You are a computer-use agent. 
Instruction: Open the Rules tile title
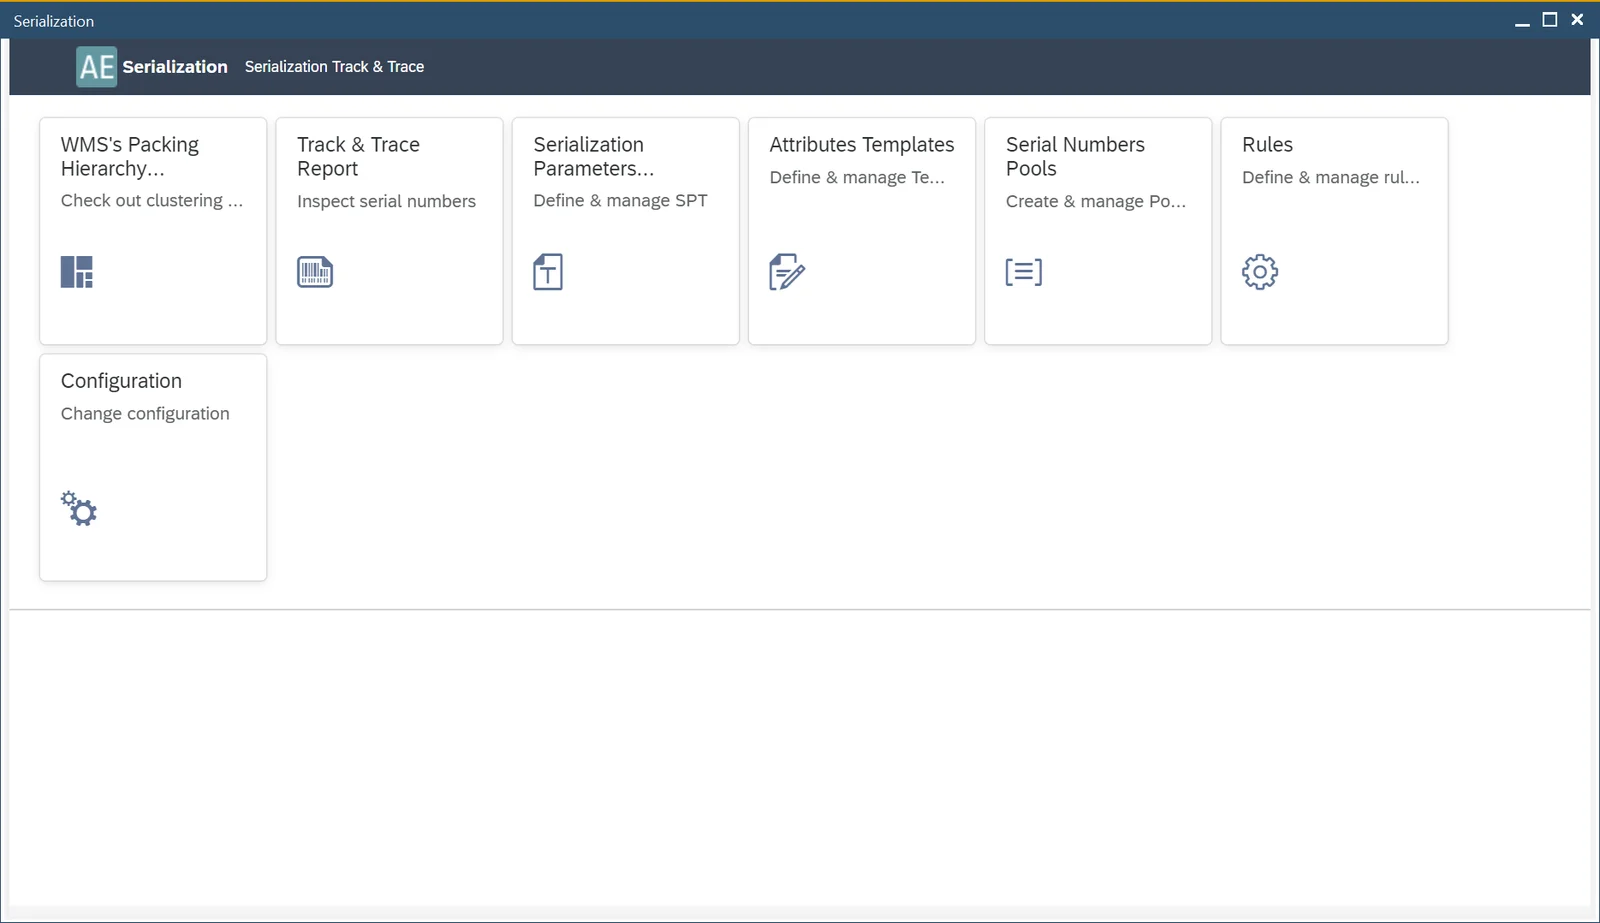point(1267,145)
